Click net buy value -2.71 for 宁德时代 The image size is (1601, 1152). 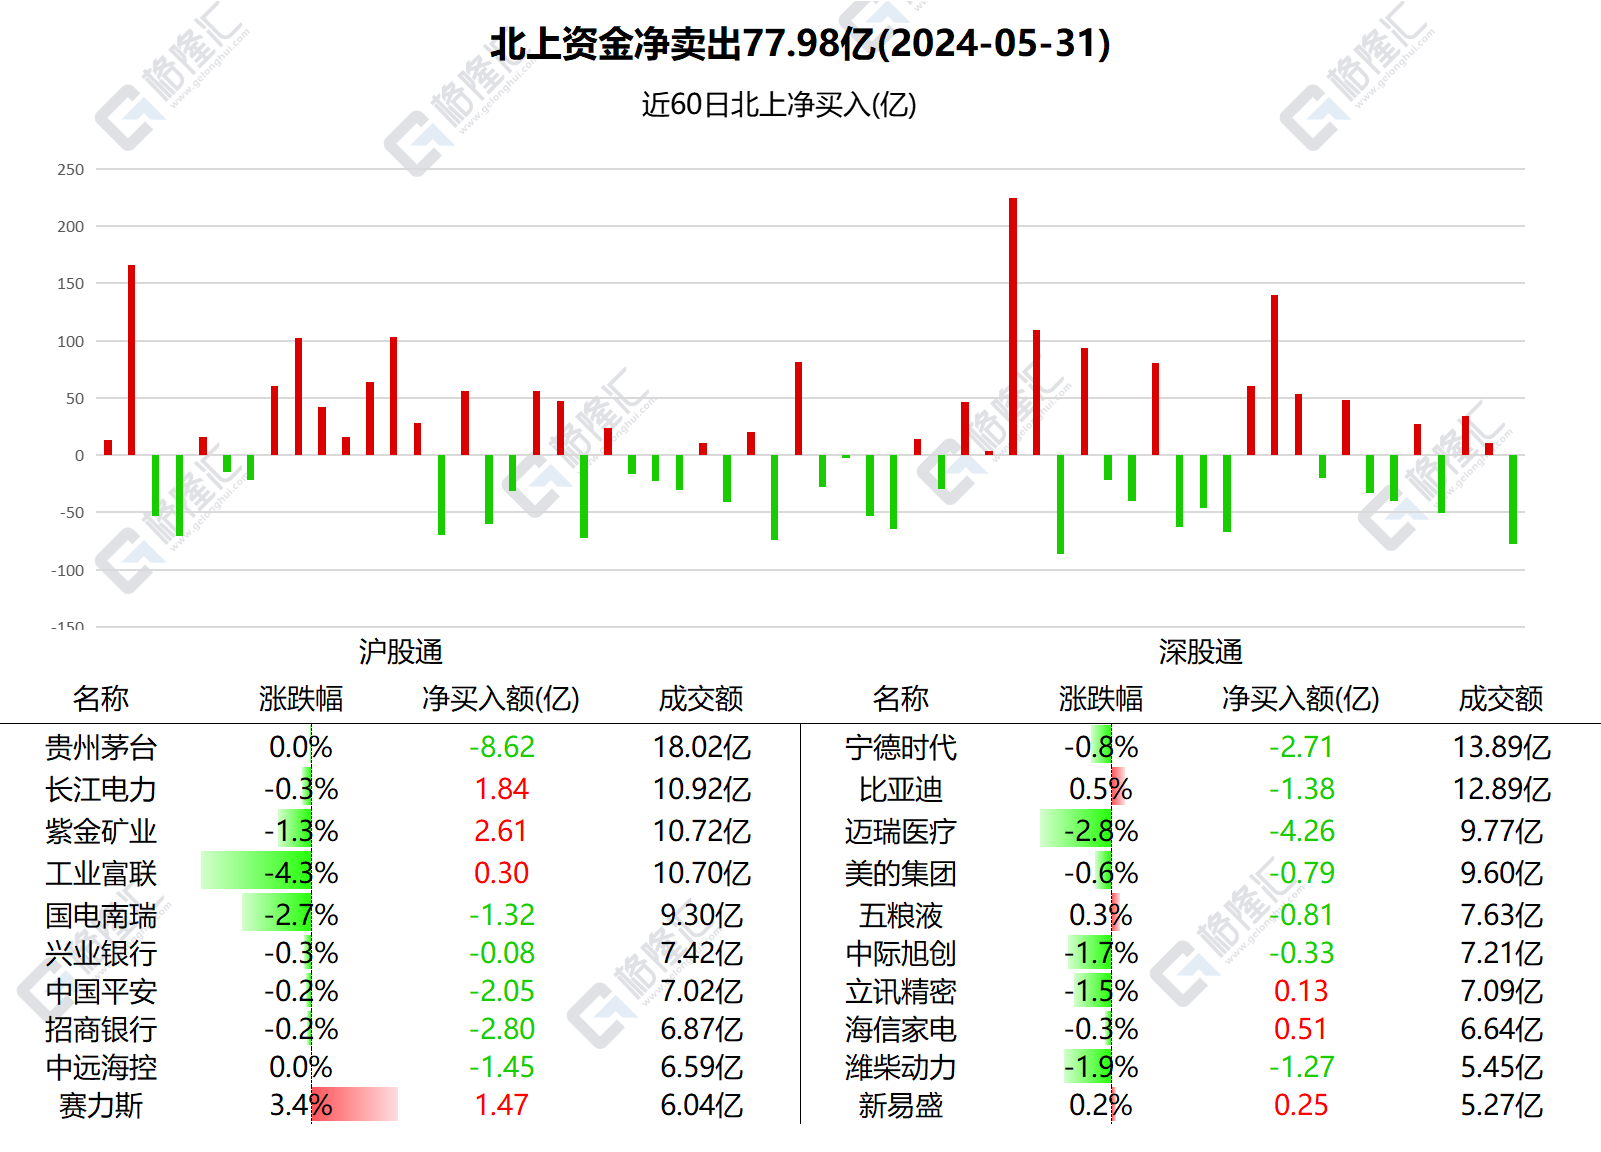(x=1301, y=747)
